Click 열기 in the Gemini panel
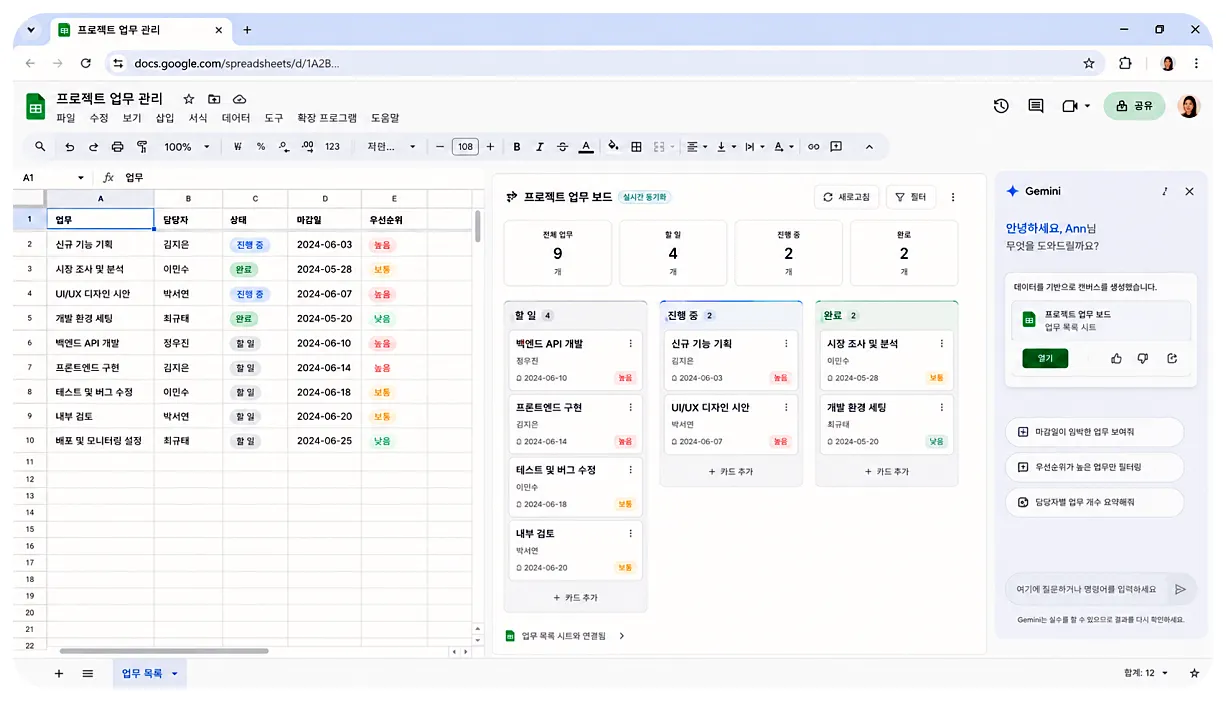The height and width of the screenshot is (701, 1226). 1045,358
